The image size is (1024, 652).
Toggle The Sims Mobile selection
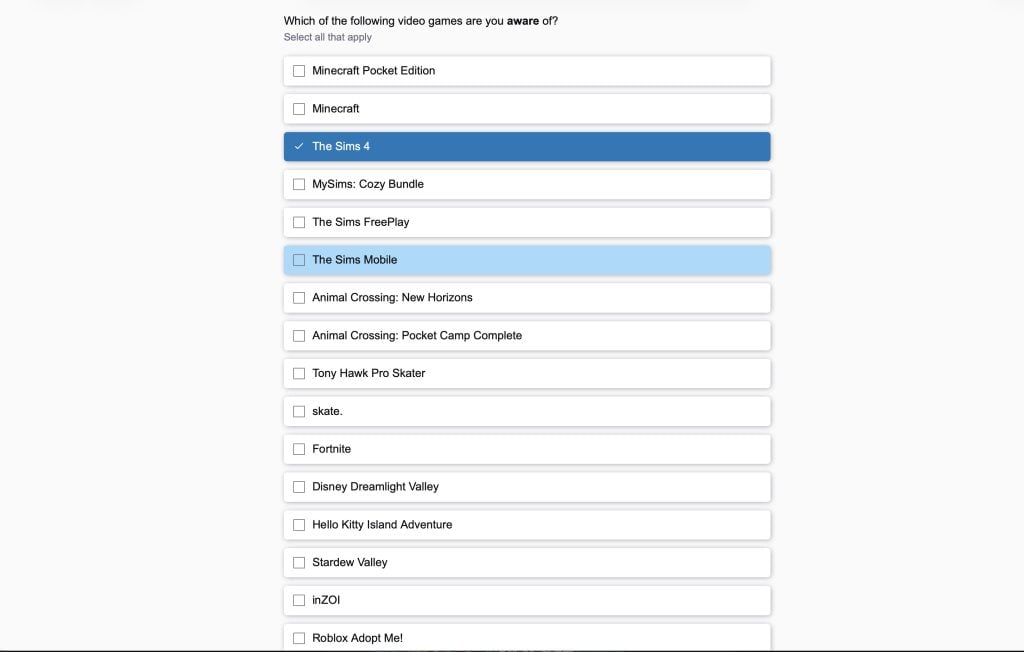click(x=299, y=259)
